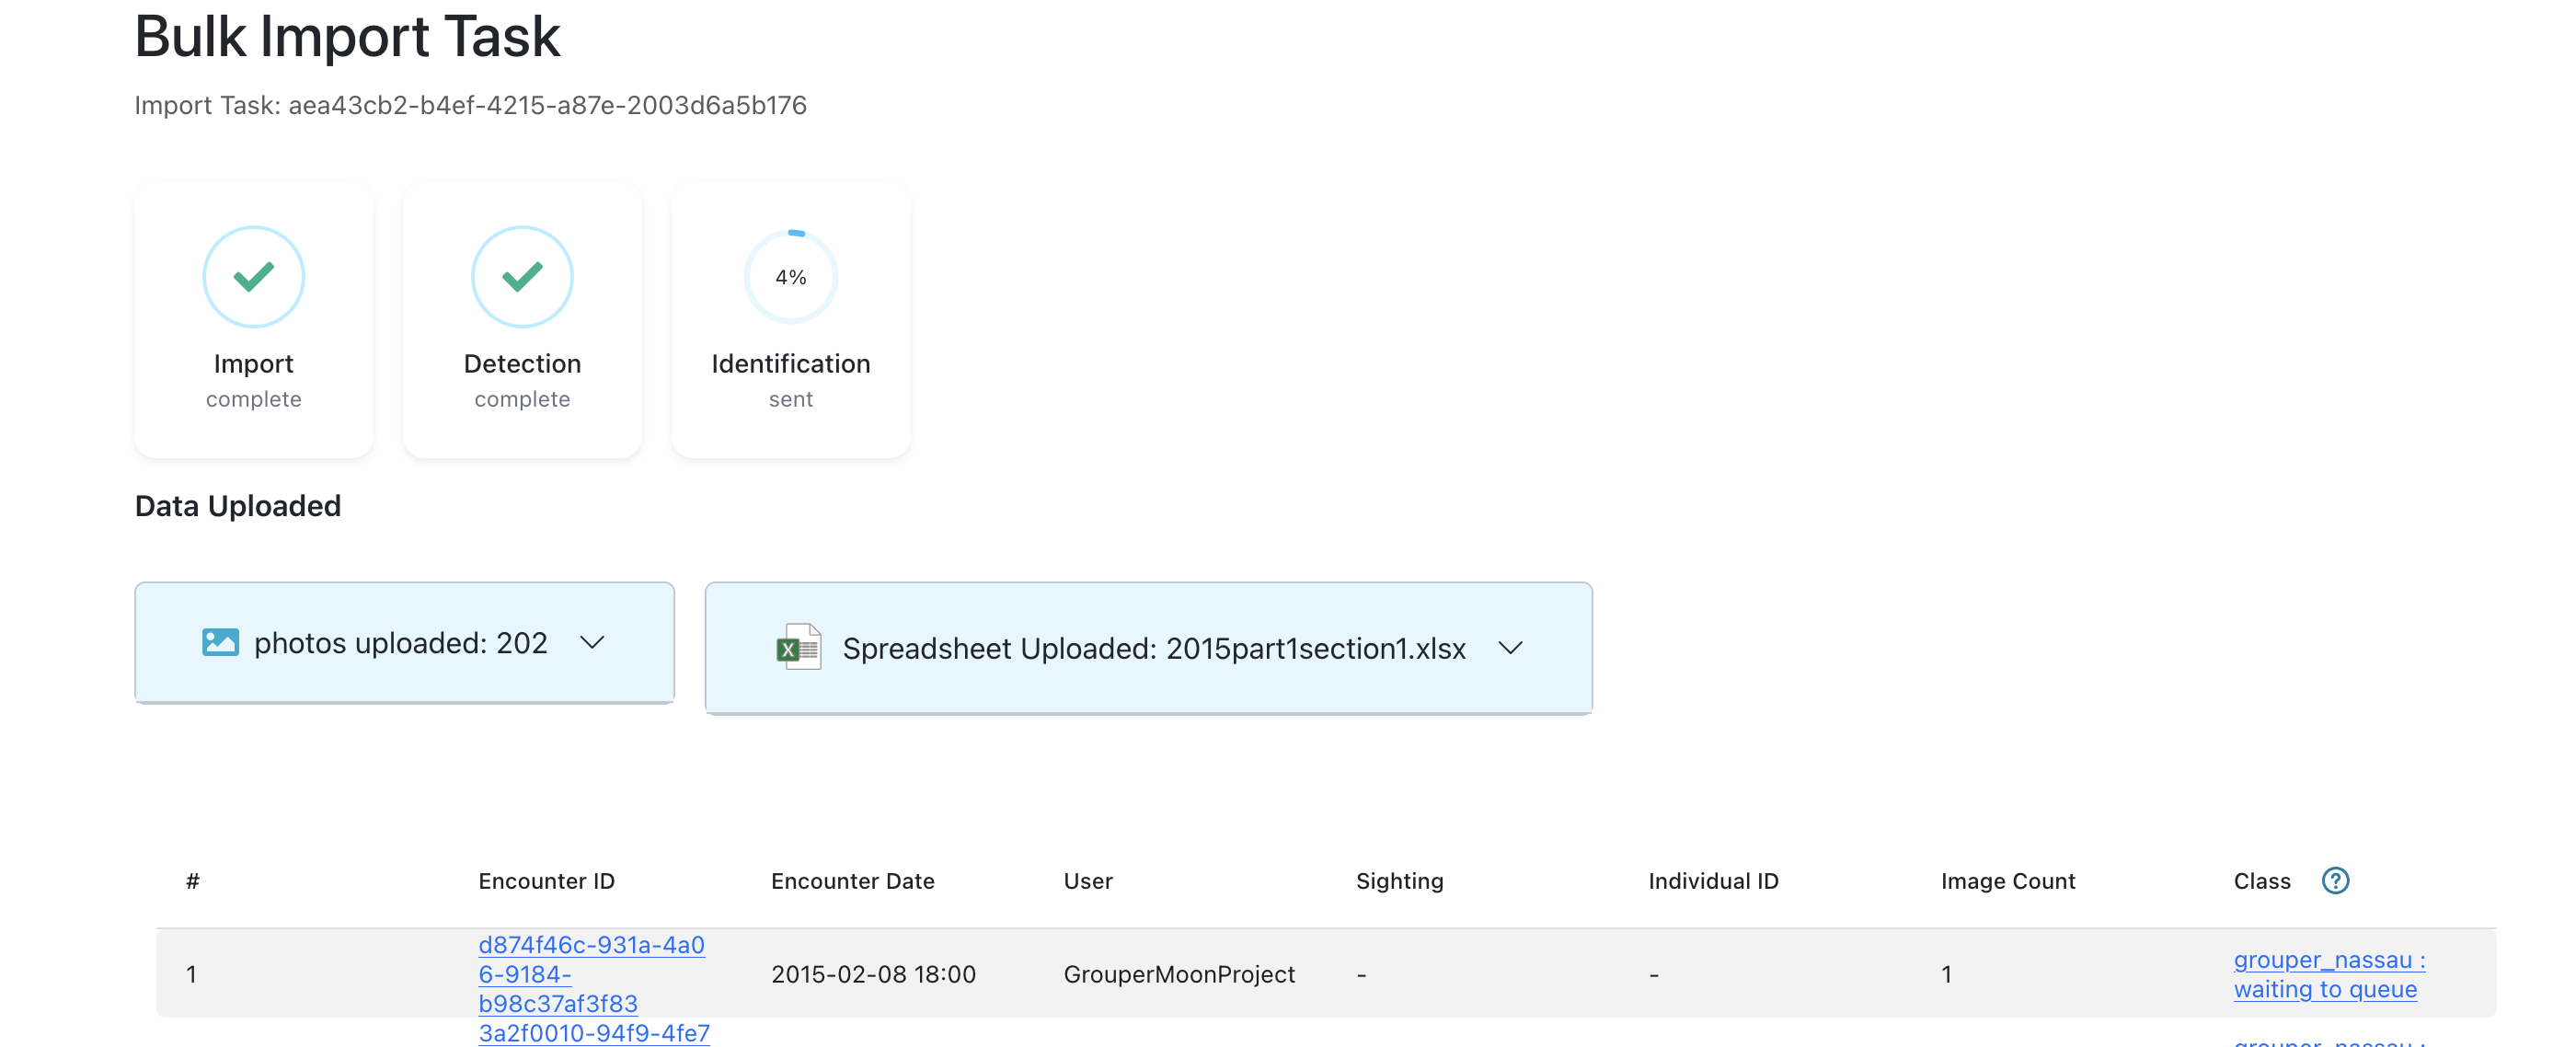Click the Identification 4% progress circle
The height and width of the screenshot is (1047, 2576).
click(790, 277)
